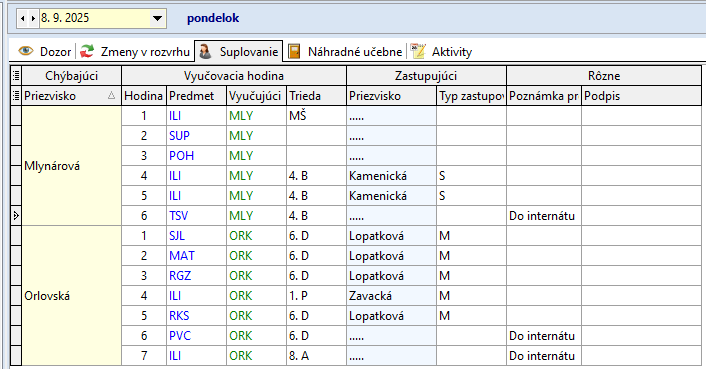Click the eye icon on the Dozor tab
706x369 pixels.
(26, 51)
